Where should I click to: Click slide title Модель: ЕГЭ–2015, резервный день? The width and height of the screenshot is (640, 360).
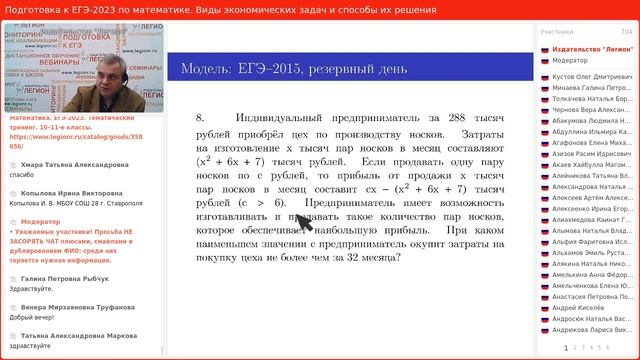[x=294, y=68]
